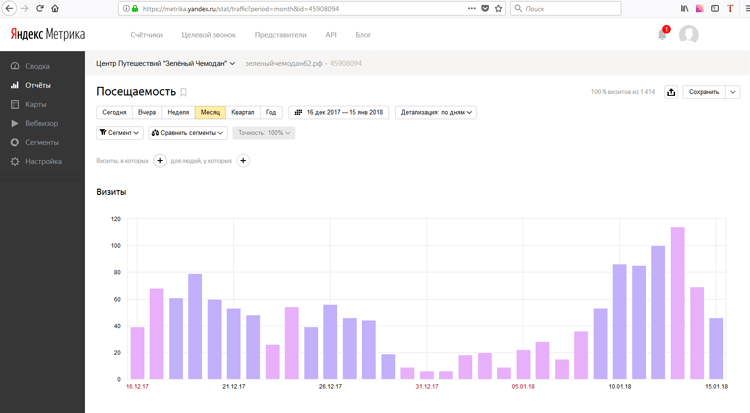The image size is (750, 413).
Task: Go to Целевой звонок in top menu
Action: click(x=208, y=35)
